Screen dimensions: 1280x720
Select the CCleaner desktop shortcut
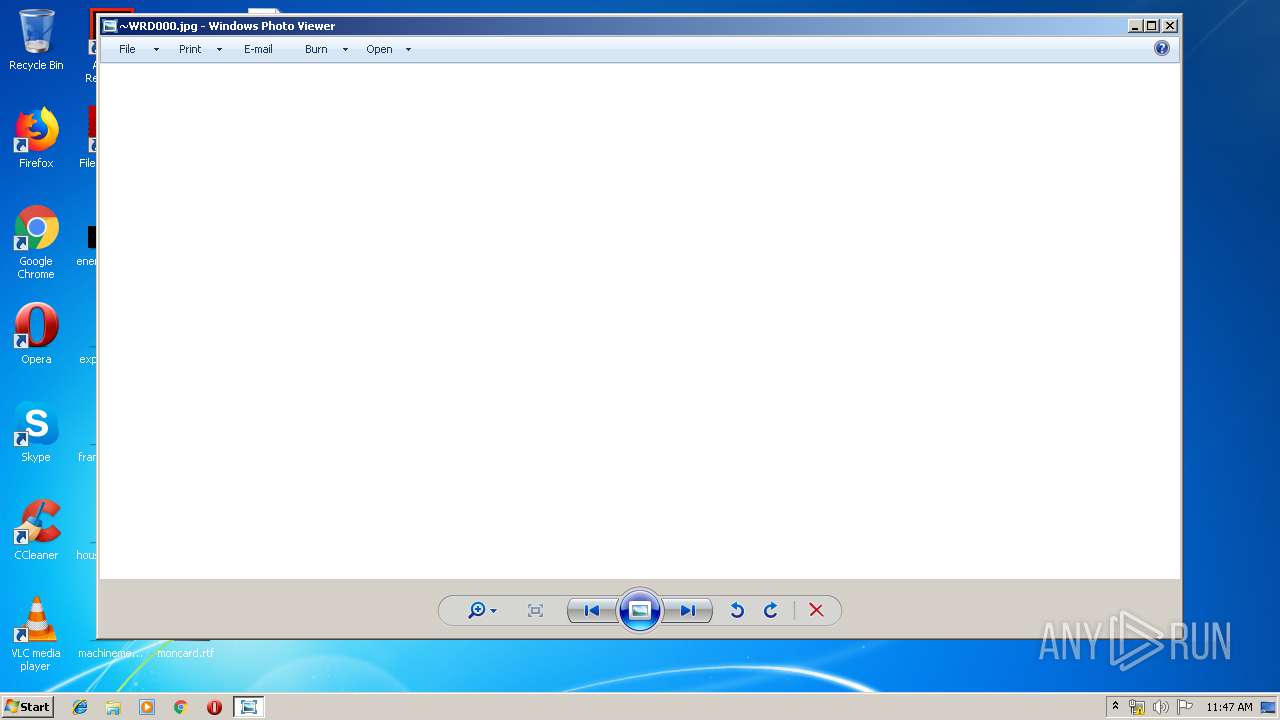[x=36, y=530]
